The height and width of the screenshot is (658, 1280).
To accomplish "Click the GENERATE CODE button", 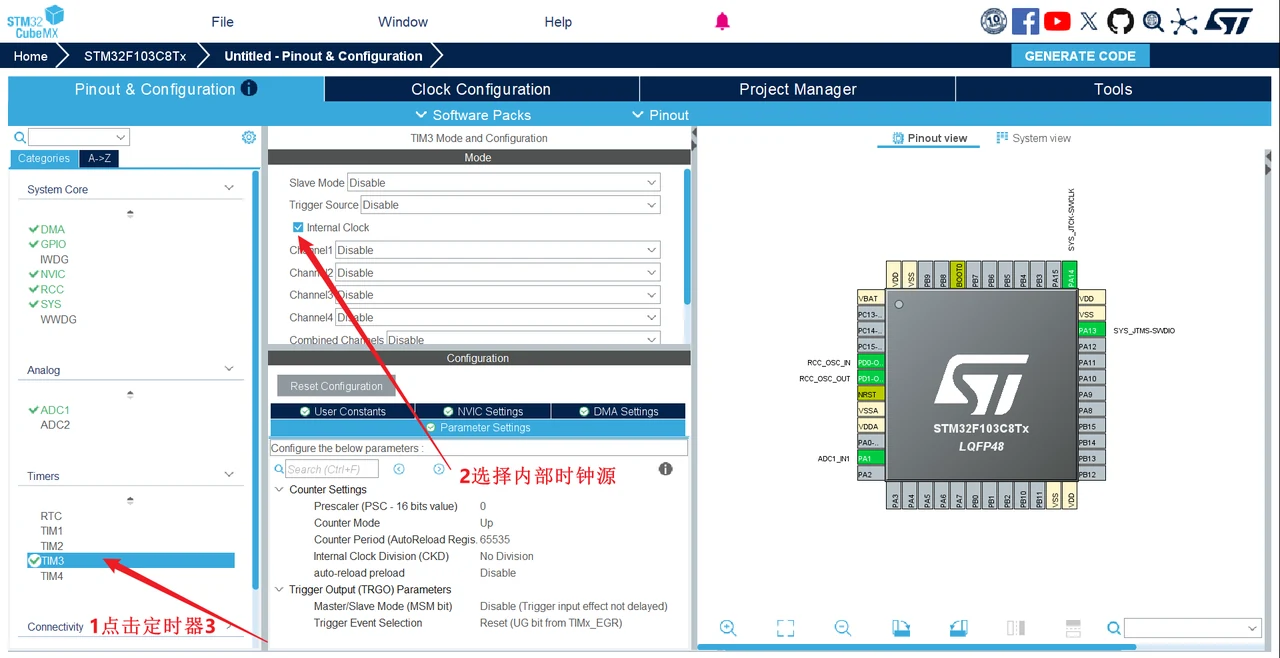I will coord(1080,56).
